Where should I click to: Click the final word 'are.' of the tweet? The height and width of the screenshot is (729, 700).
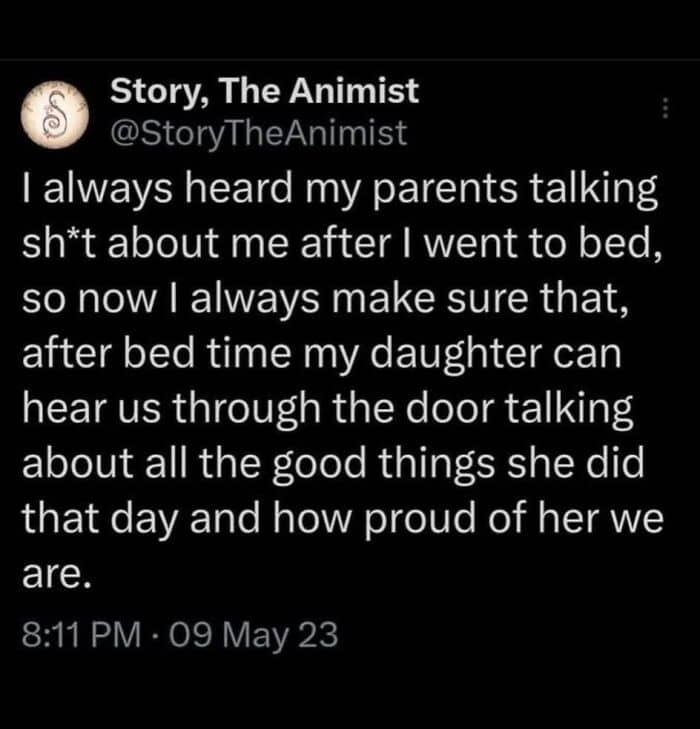coord(56,575)
